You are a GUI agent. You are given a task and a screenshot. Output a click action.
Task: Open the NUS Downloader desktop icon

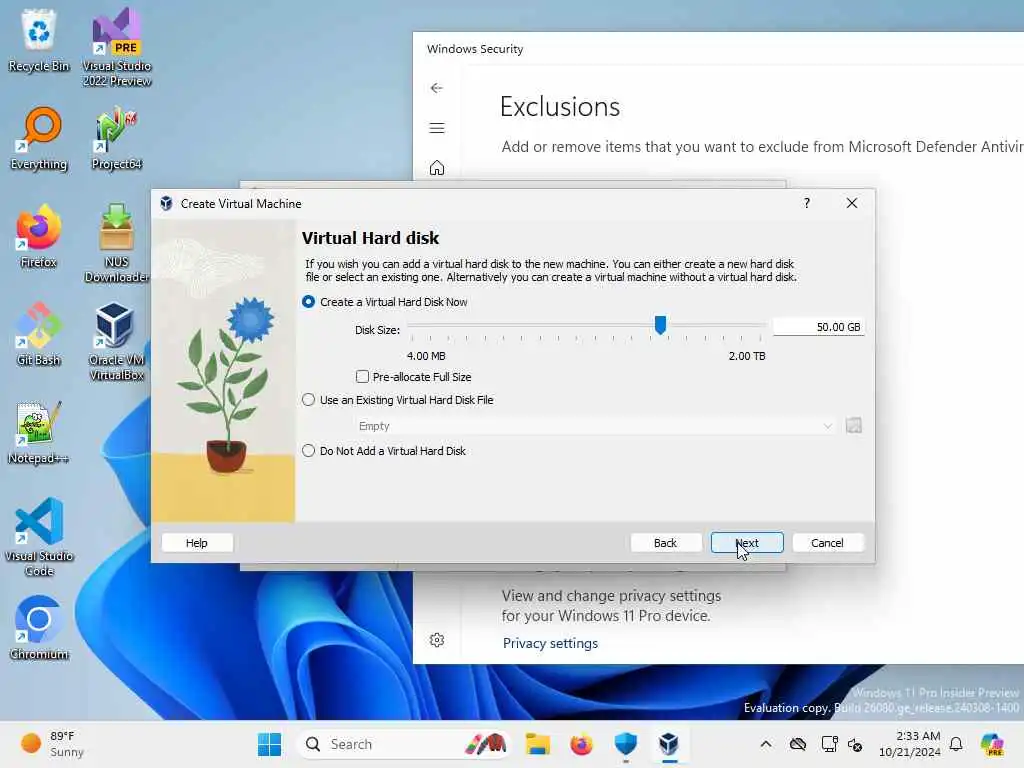tap(117, 243)
